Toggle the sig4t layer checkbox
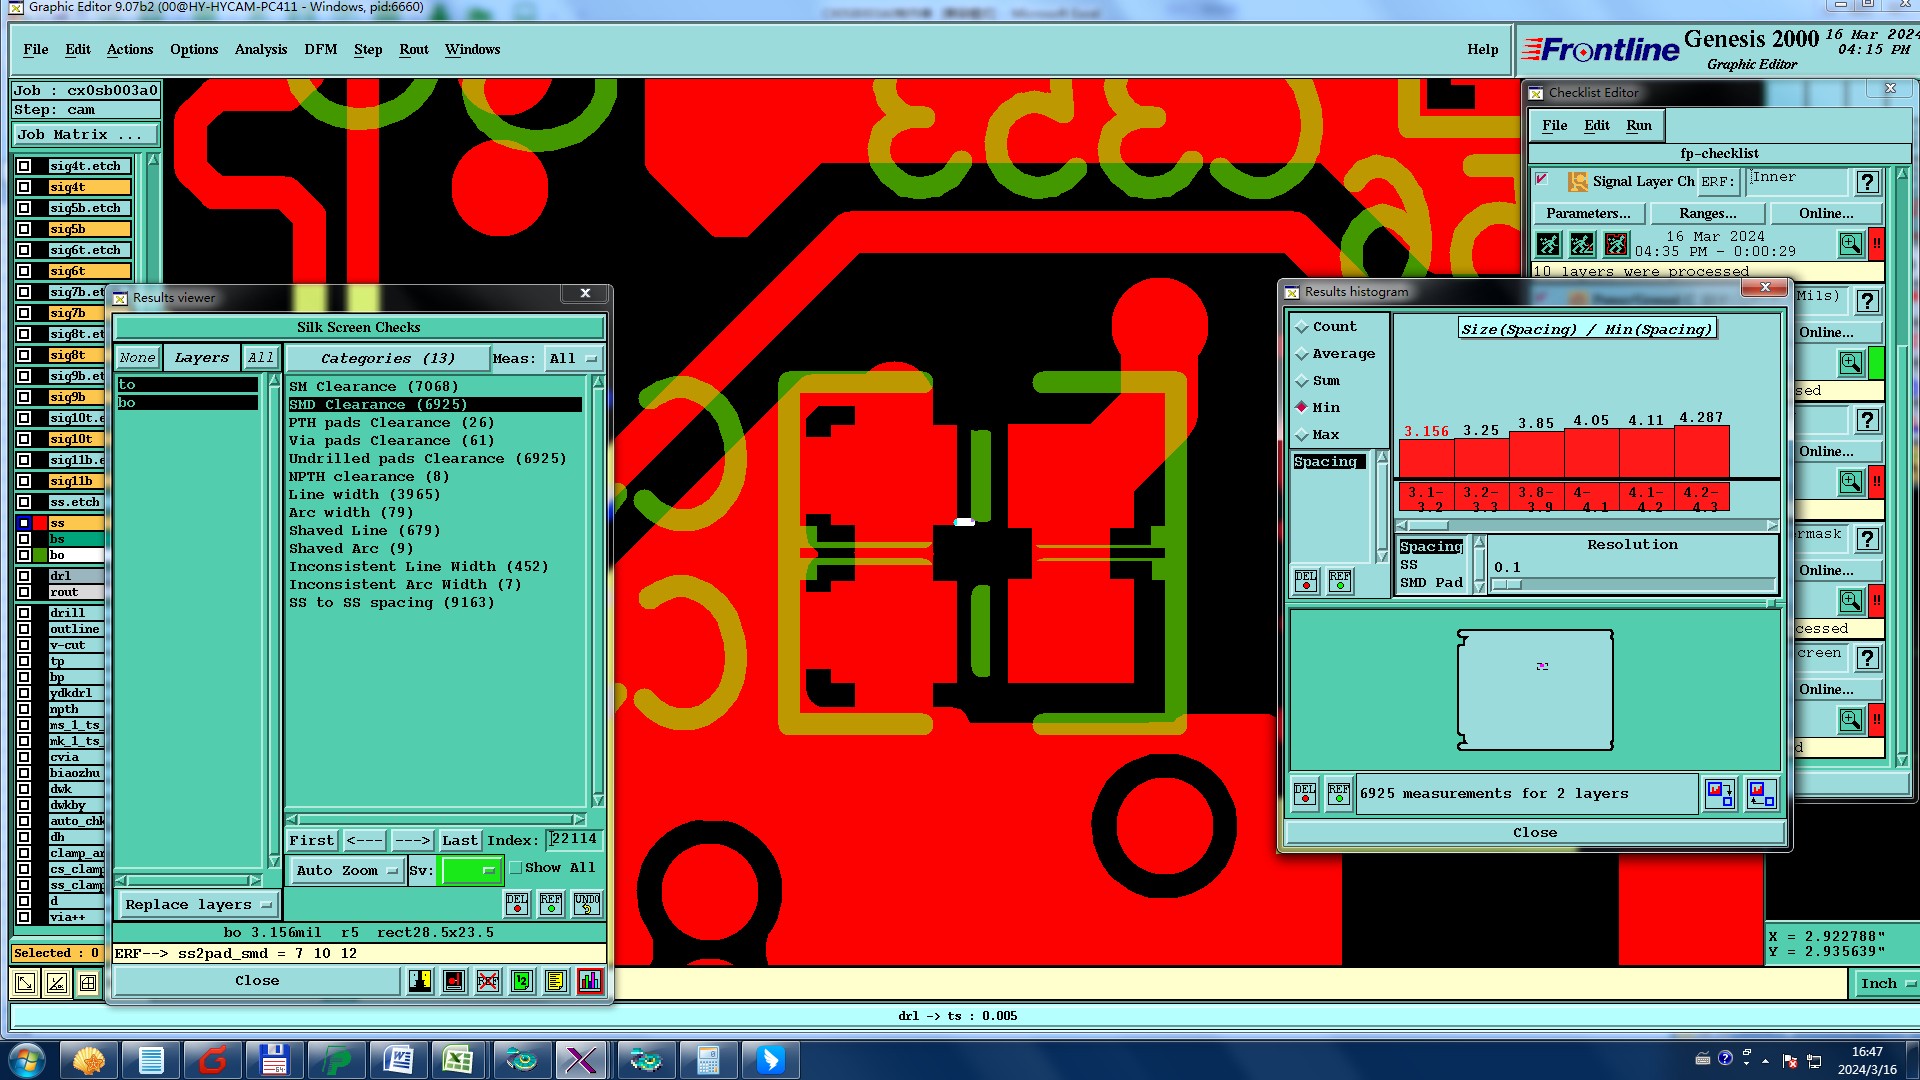Image resolution: width=1920 pixels, height=1080 pixels. click(24, 187)
